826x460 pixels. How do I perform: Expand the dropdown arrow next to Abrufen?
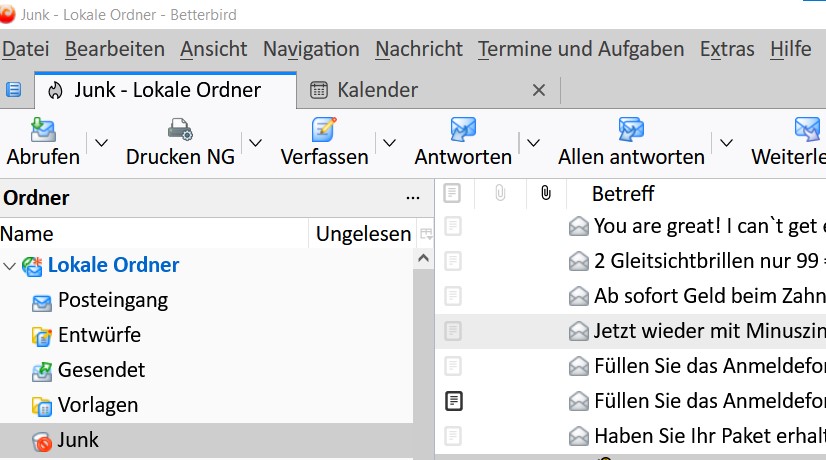(101, 143)
